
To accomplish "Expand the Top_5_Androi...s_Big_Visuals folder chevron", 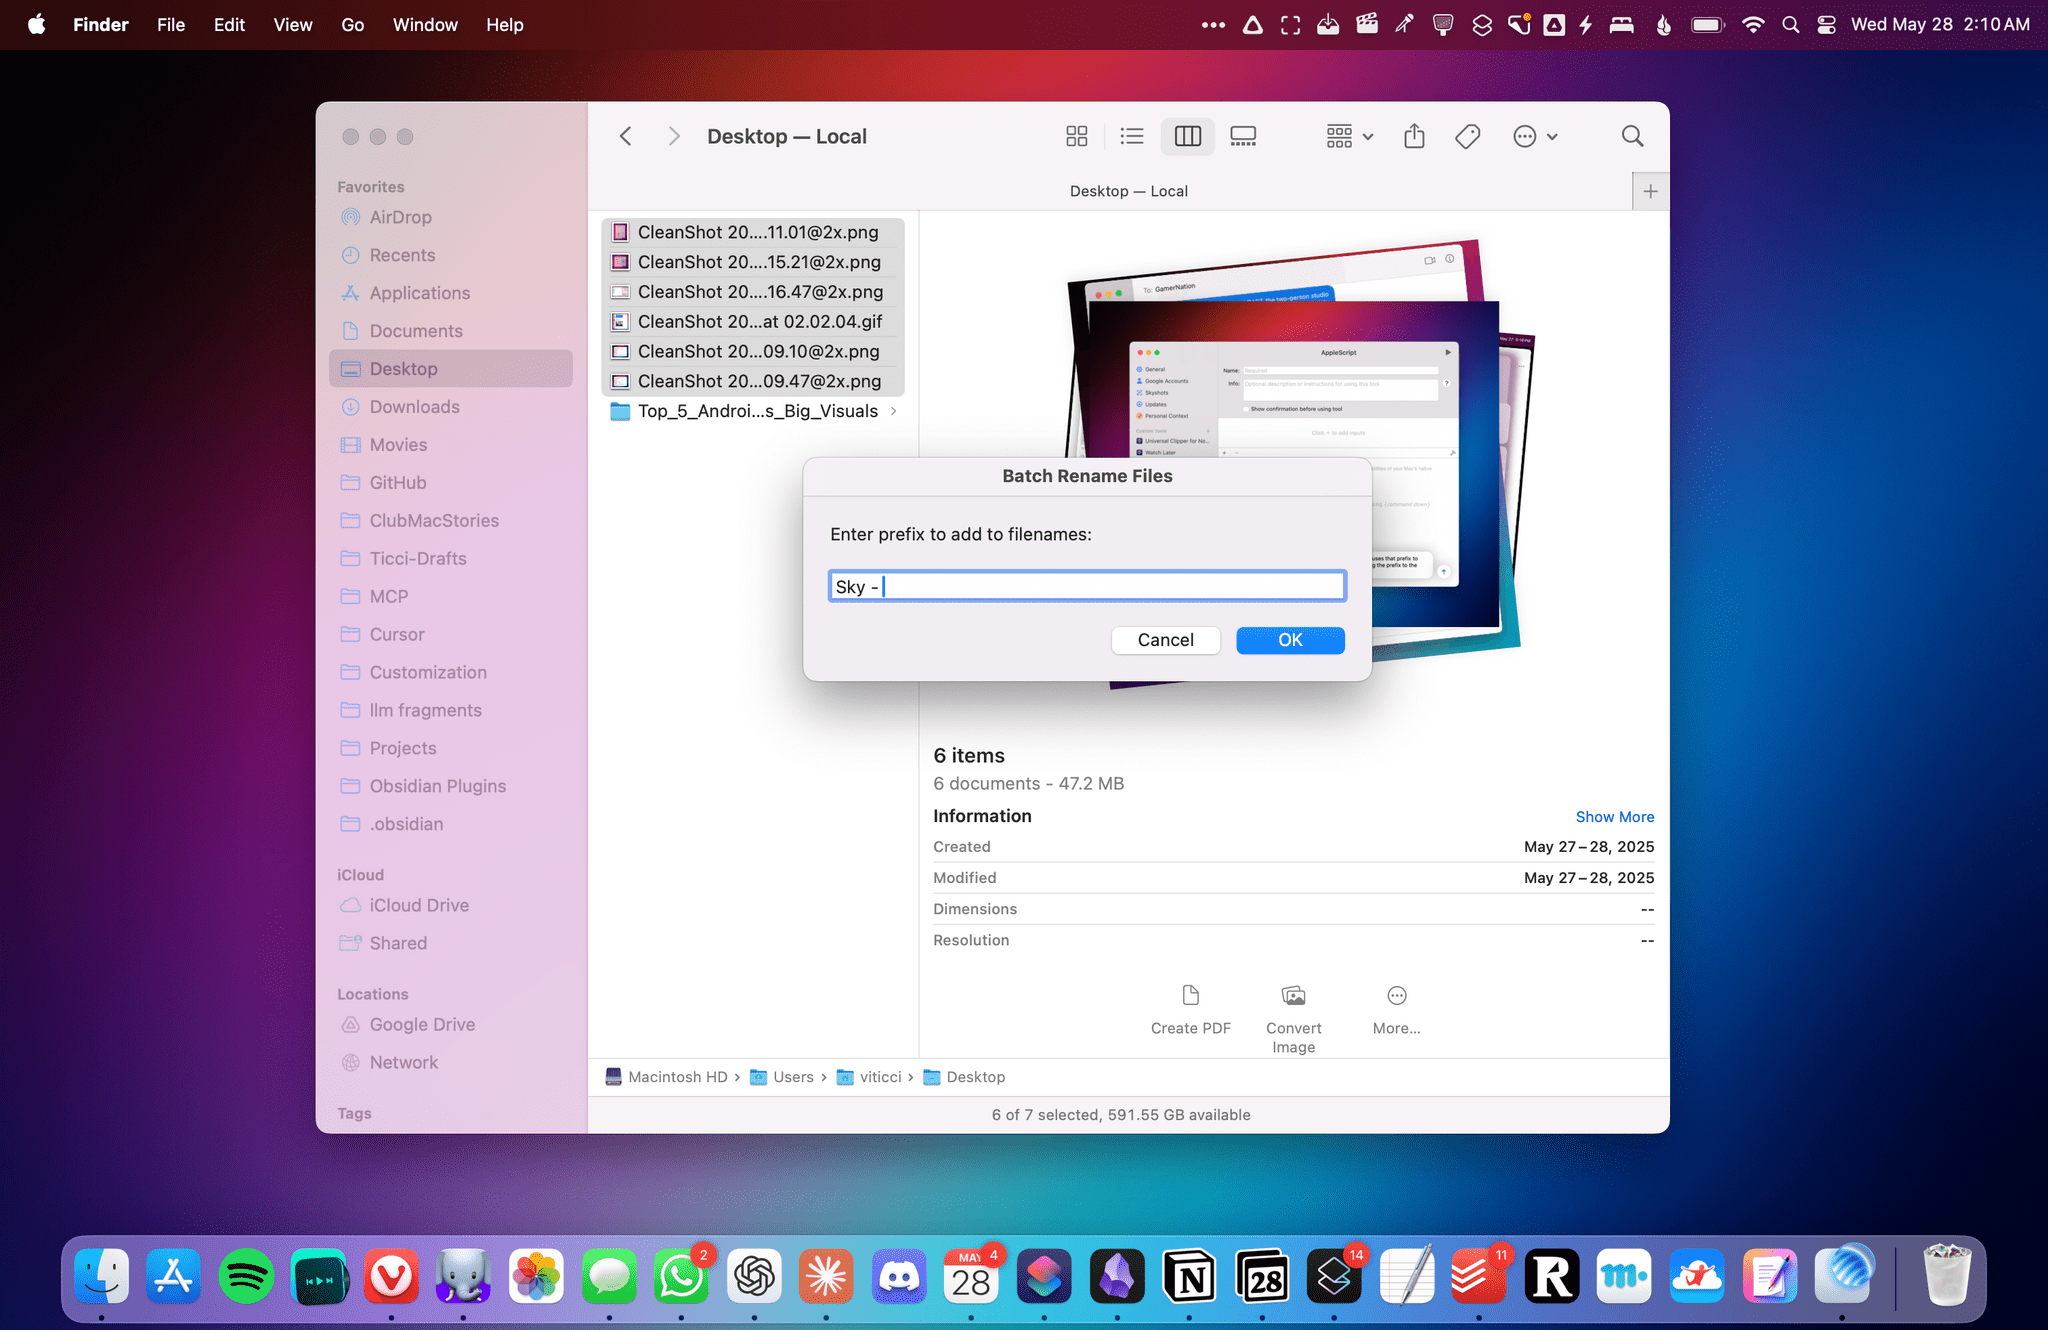I will [893, 411].
